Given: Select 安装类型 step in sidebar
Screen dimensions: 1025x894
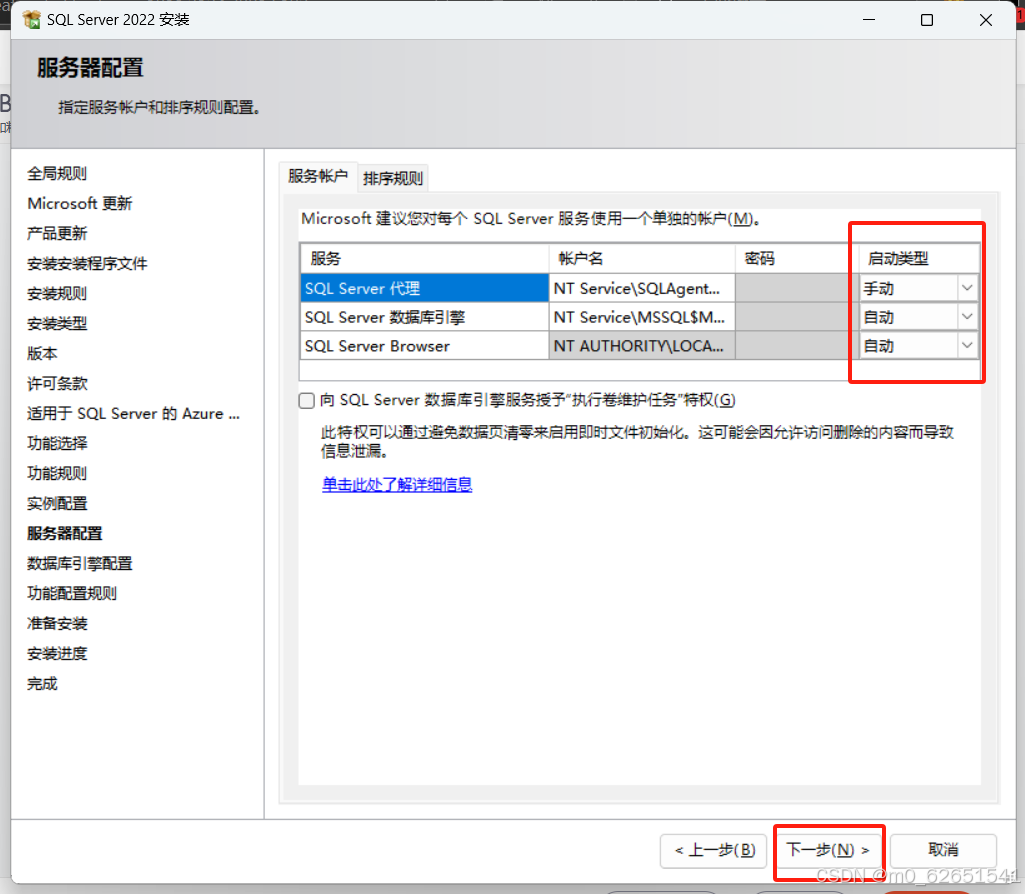Looking at the screenshot, I should point(57,323).
